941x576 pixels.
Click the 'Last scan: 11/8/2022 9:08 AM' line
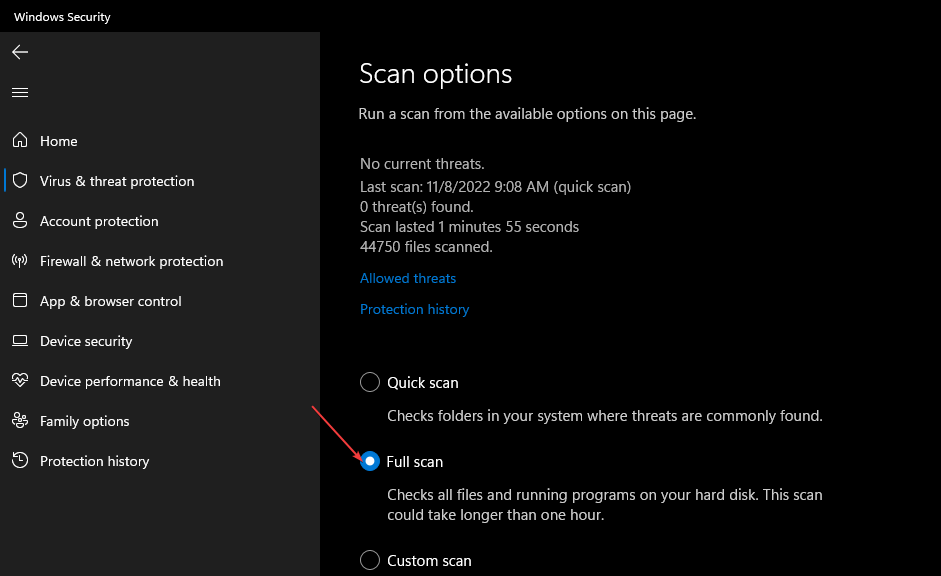(496, 187)
